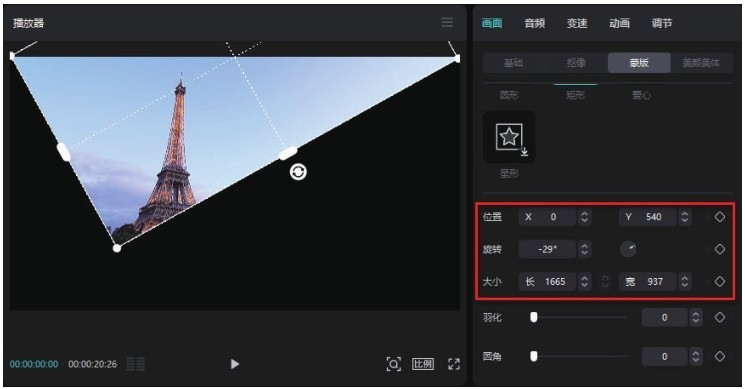Viewport: 745px width, 389px height.
Task: Play the video preview
Action: (x=235, y=364)
